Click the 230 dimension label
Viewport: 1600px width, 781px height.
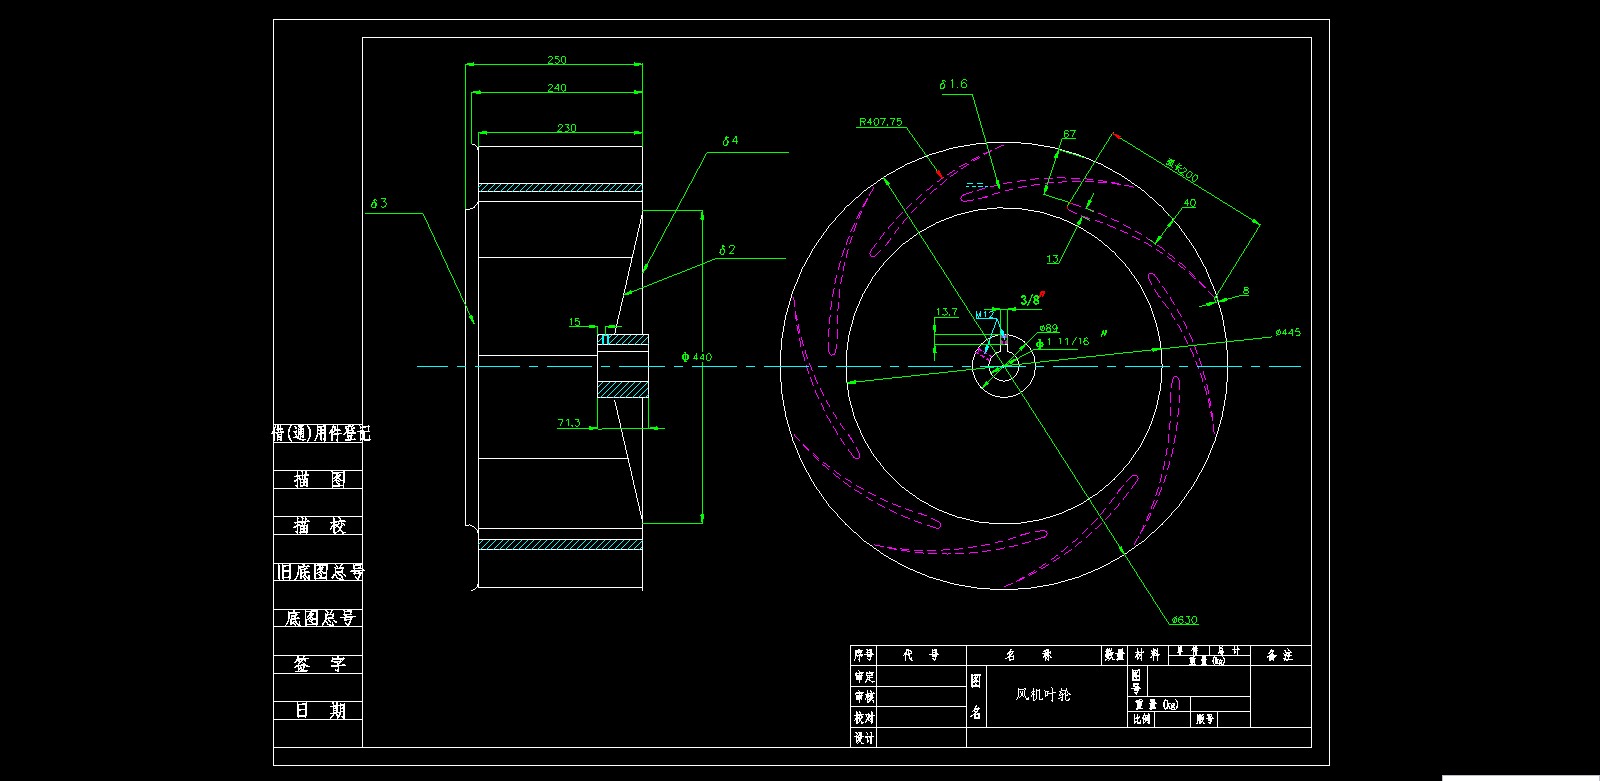pyautogui.click(x=566, y=128)
